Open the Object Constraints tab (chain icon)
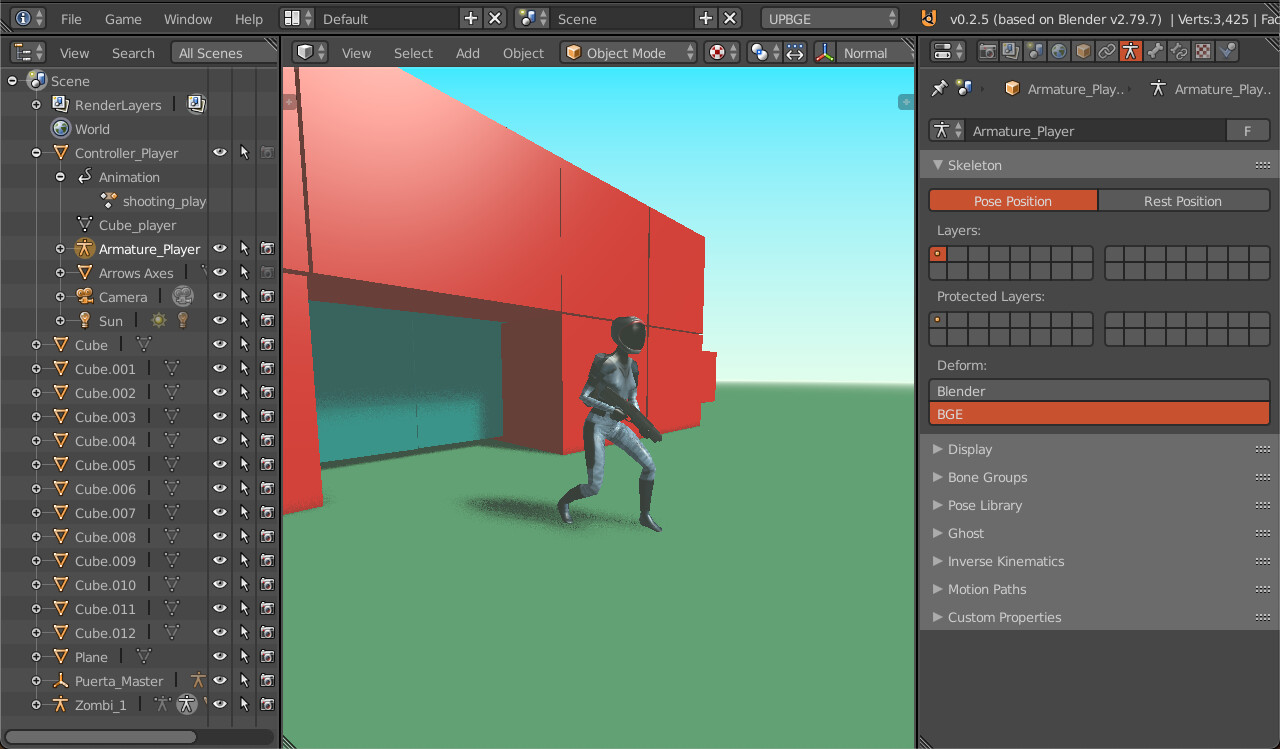1280x749 pixels. 1107,52
